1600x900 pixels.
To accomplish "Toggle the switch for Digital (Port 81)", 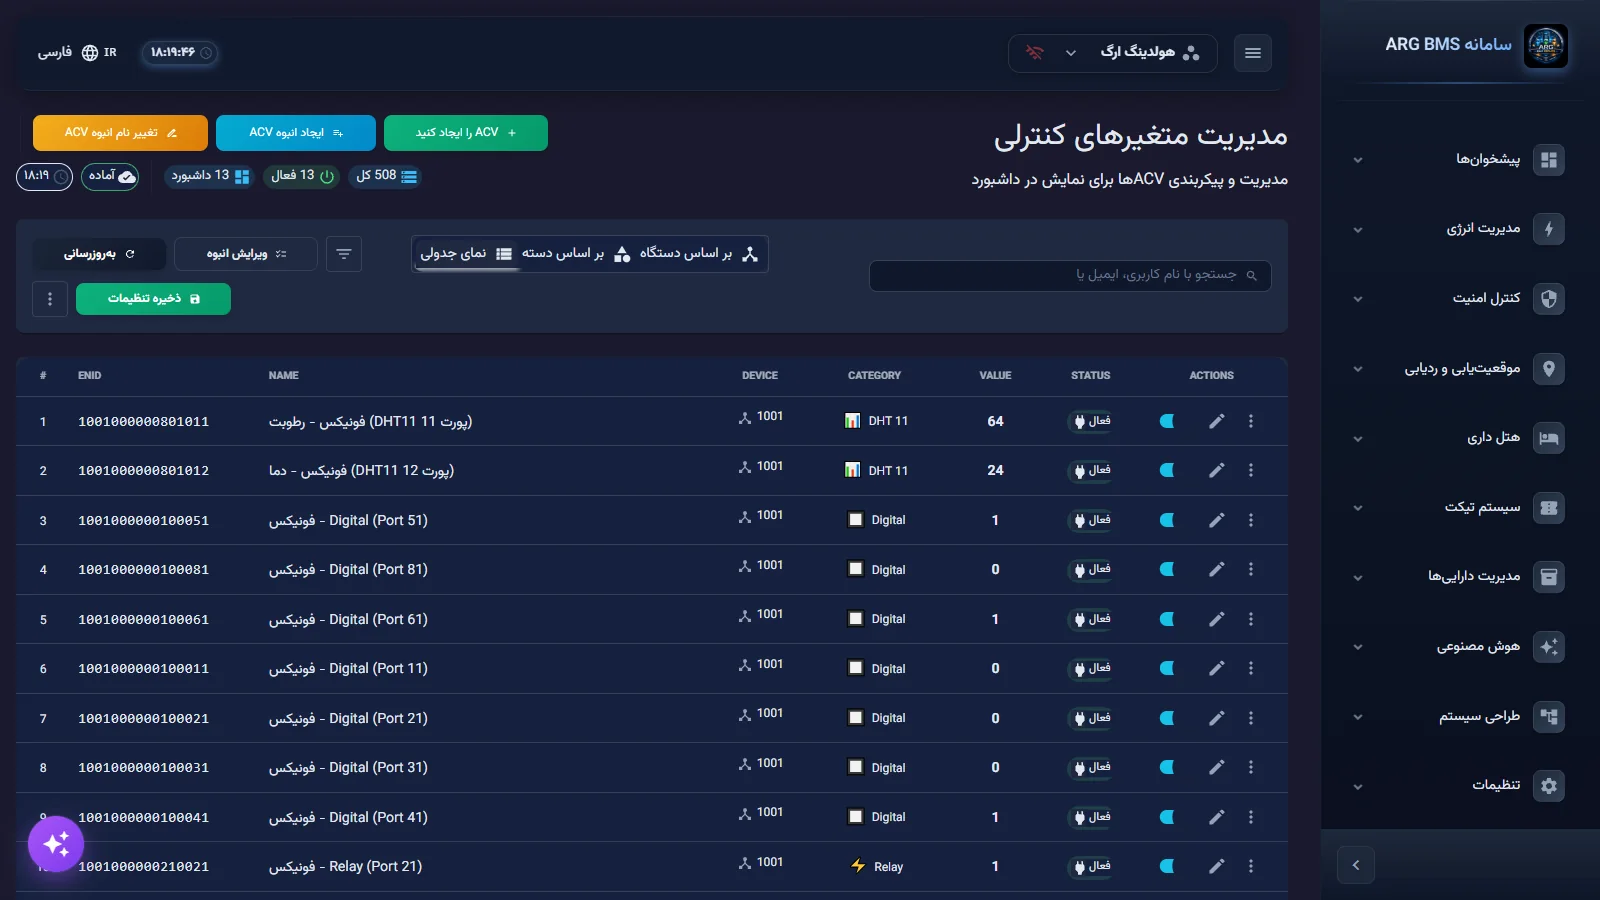I will point(1167,569).
